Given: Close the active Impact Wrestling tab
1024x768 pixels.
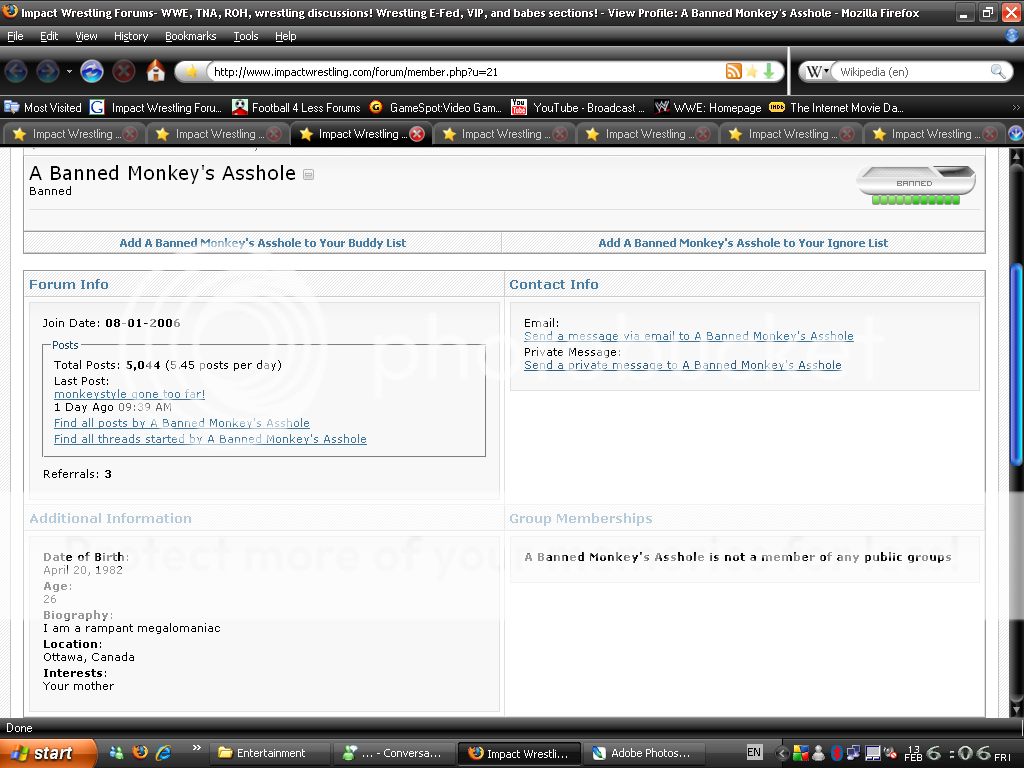Looking at the screenshot, I should click(417, 134).
